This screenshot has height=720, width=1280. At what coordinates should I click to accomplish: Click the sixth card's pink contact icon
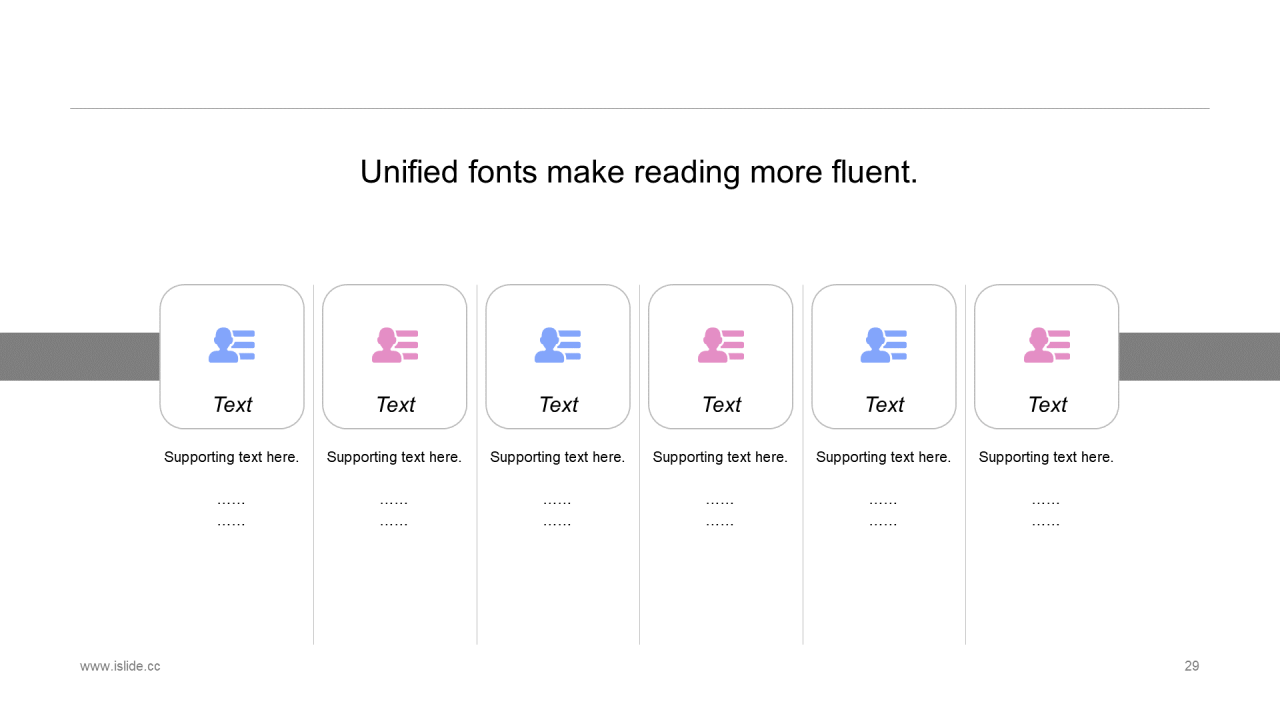coord(1047,345)
